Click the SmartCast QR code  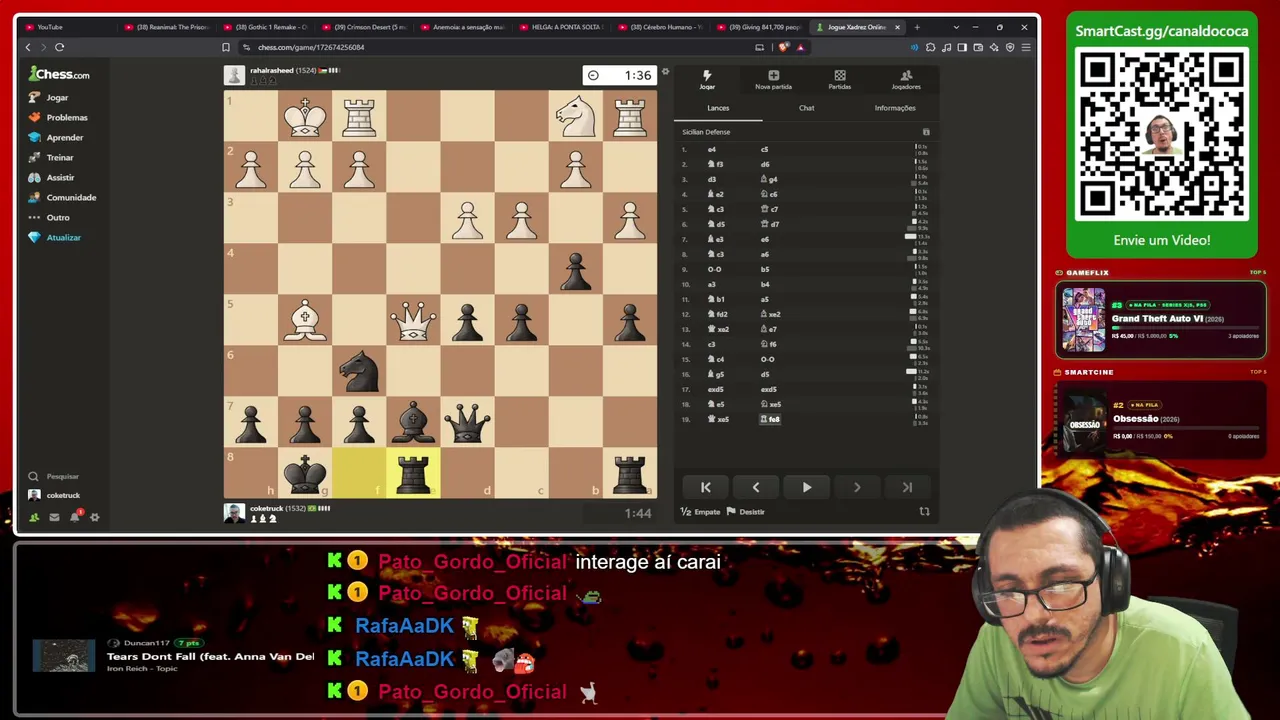[1162, 133]
